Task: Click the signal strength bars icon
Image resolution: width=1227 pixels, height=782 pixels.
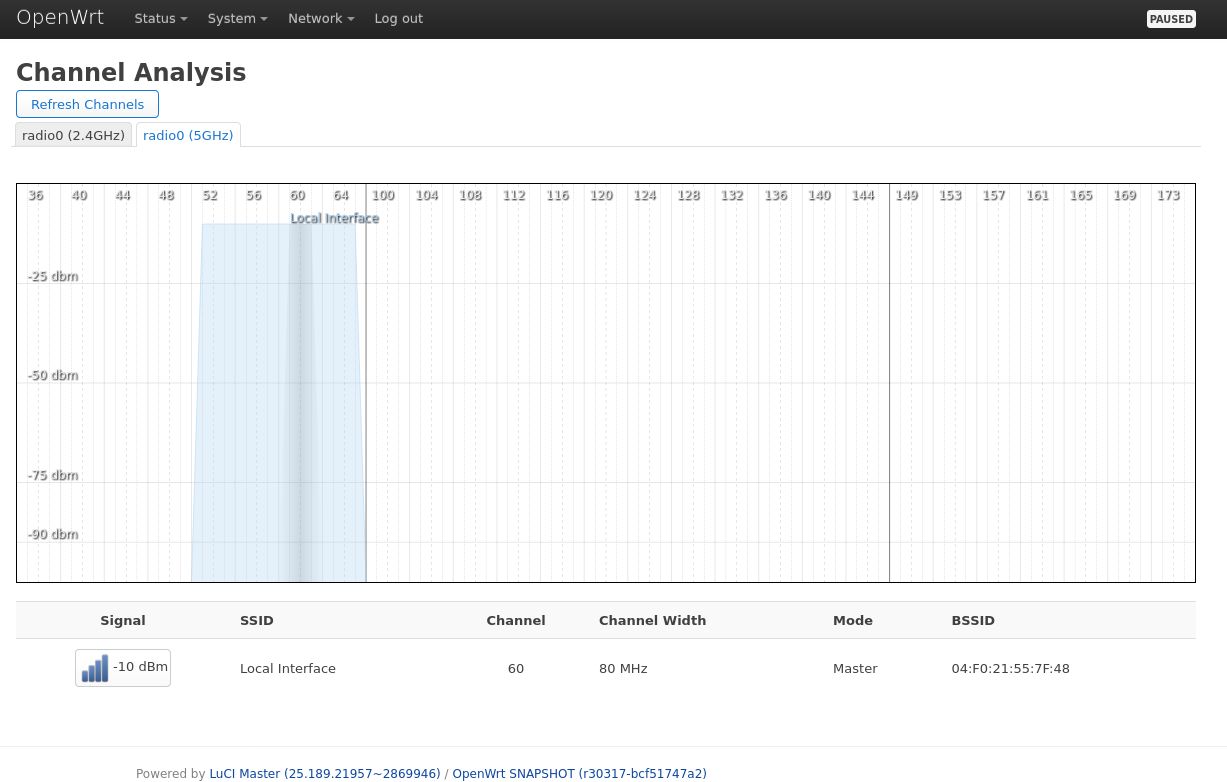Action: pos(95,669)
